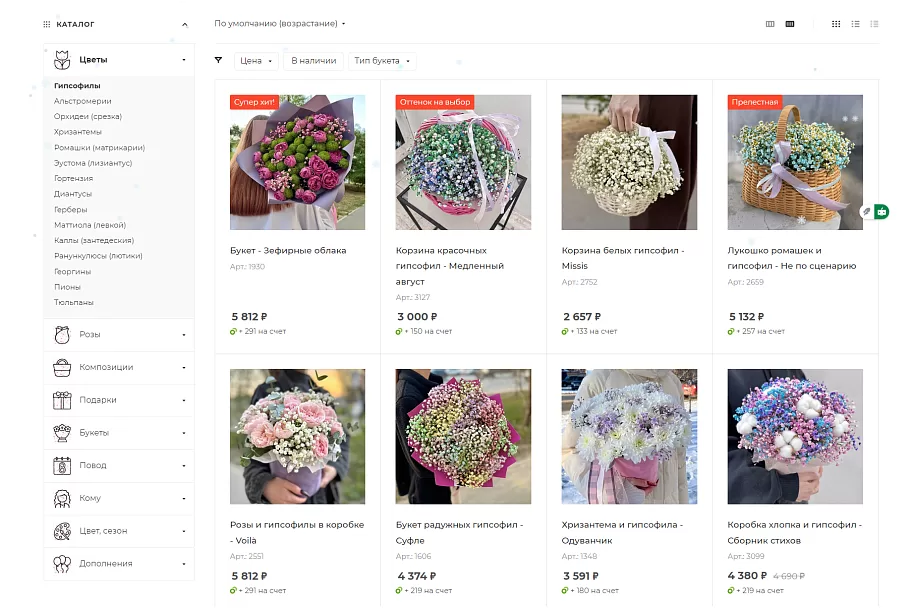Open the Корзина белых гипсофил thumbnail
This screenshot has height=608, width=912.
point(629,162)
